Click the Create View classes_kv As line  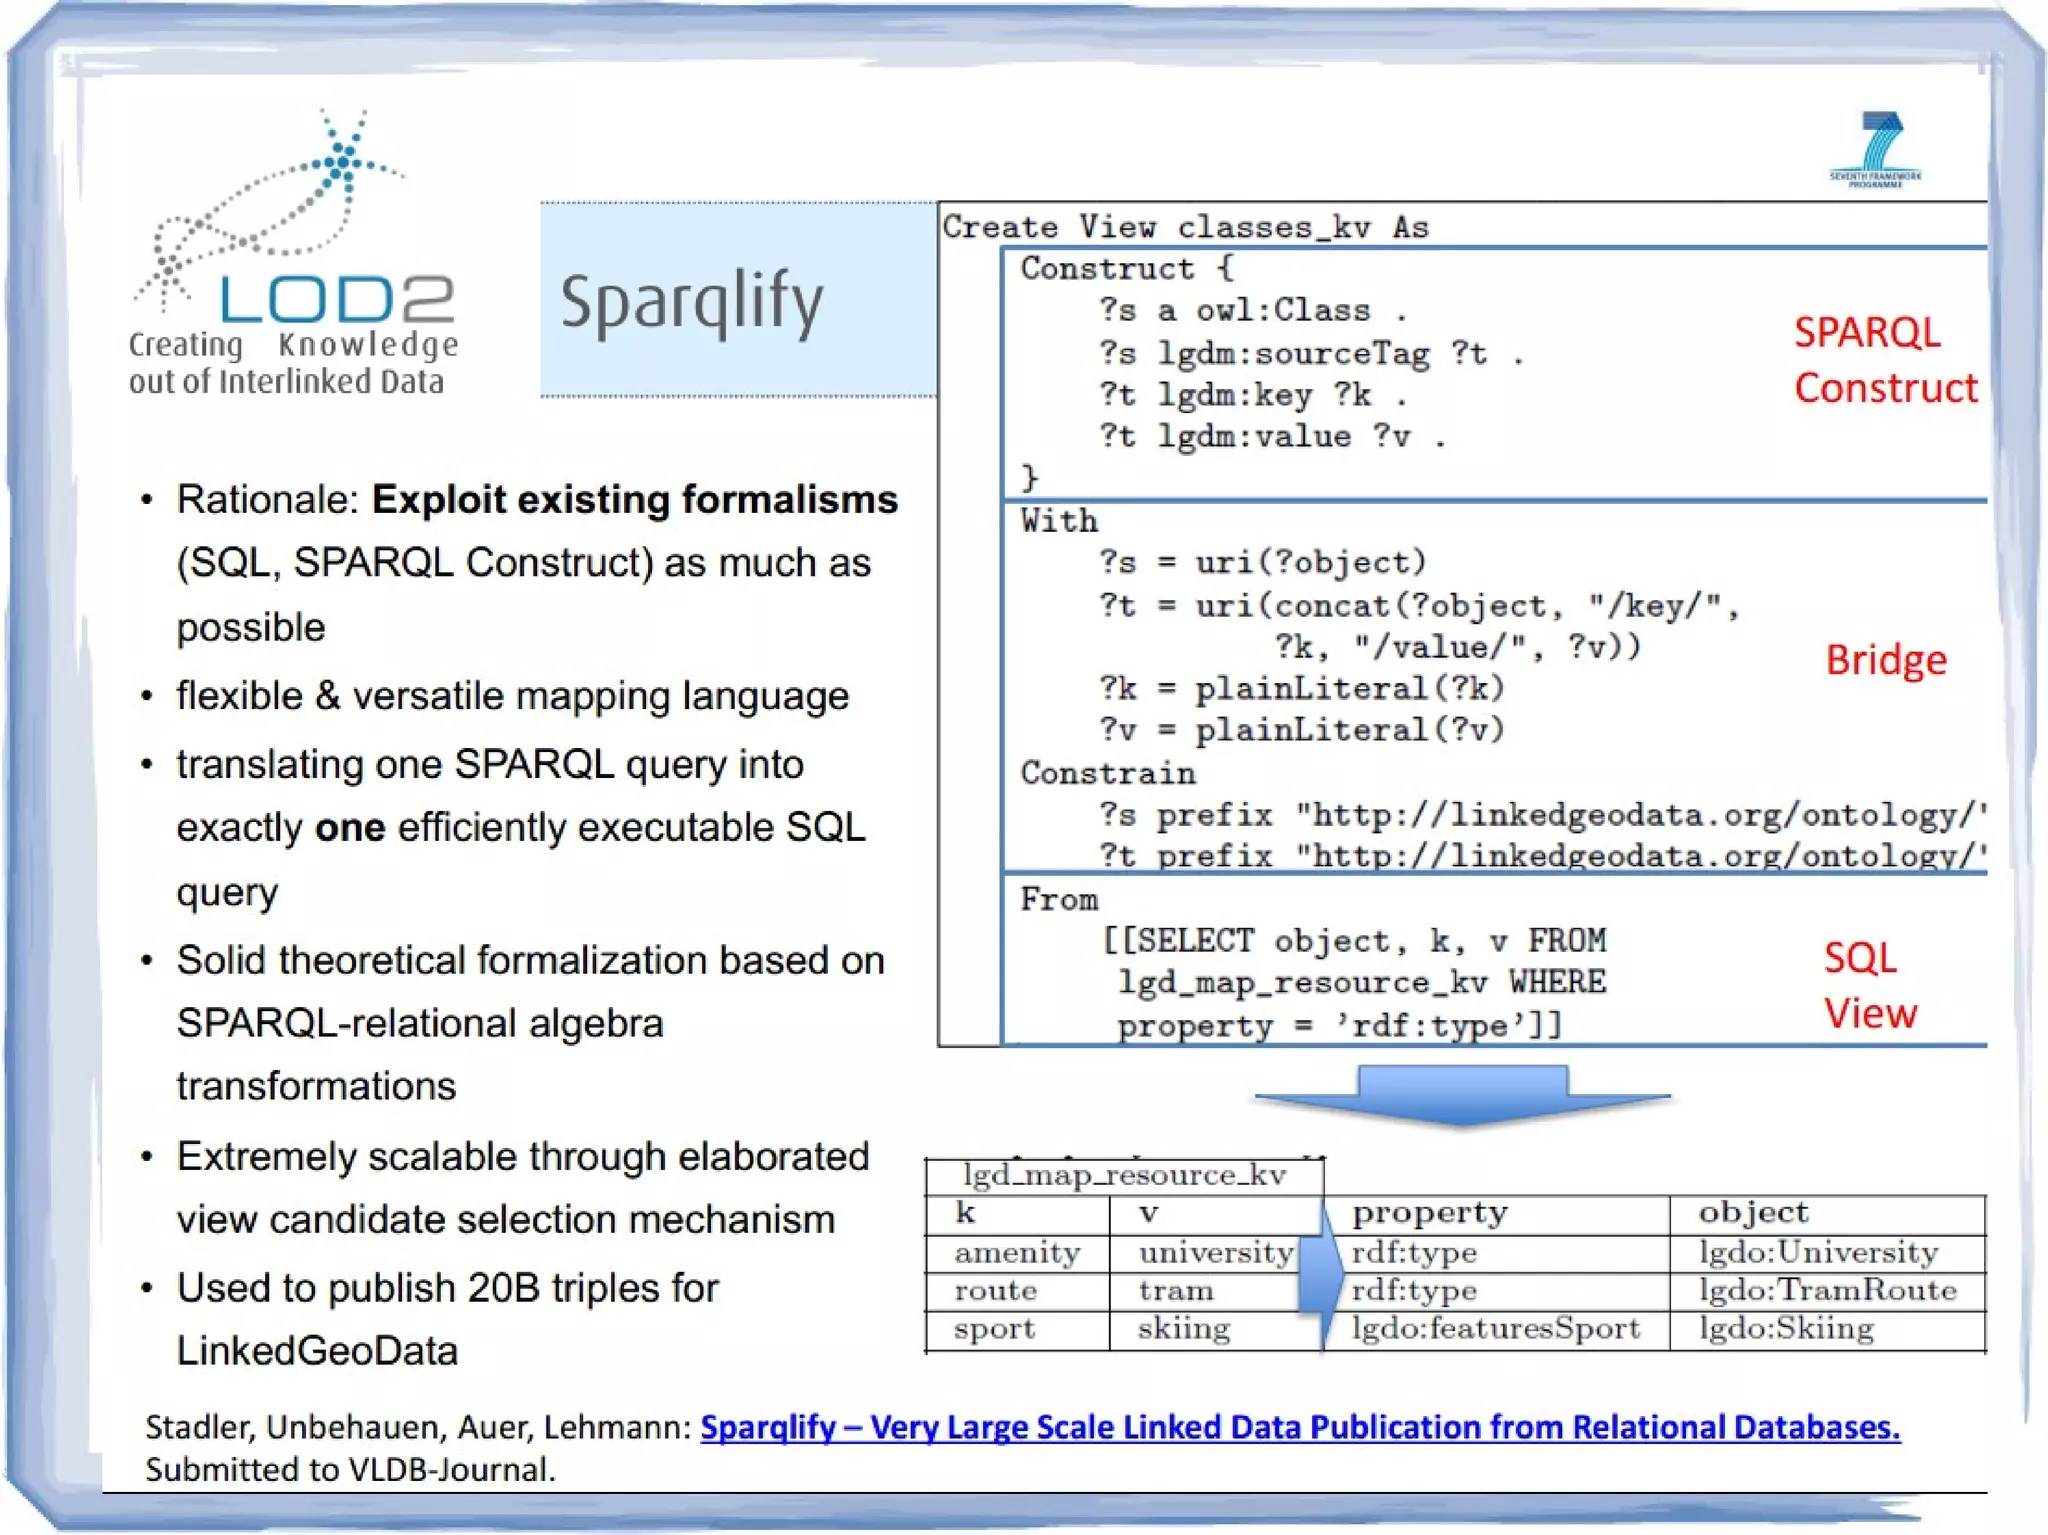[x=1185, y=227]
